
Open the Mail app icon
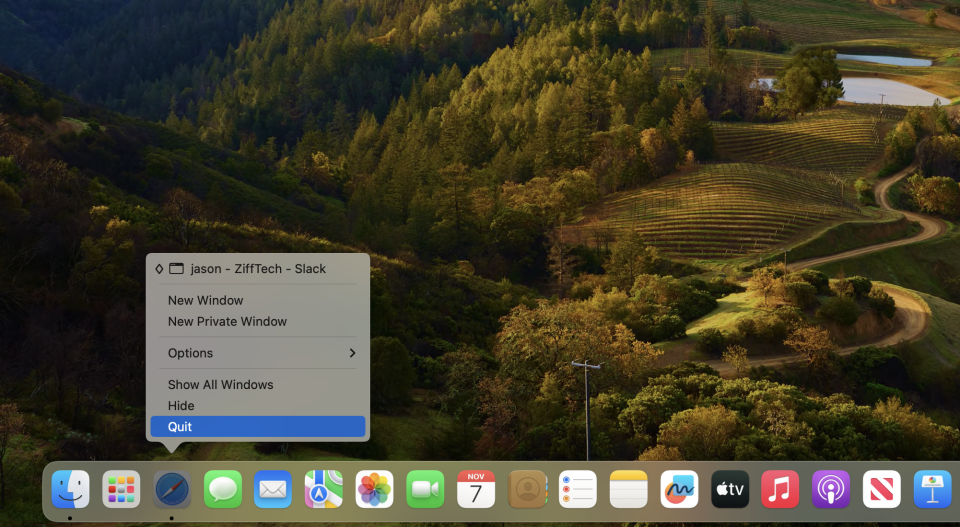(x=273, y=489)
